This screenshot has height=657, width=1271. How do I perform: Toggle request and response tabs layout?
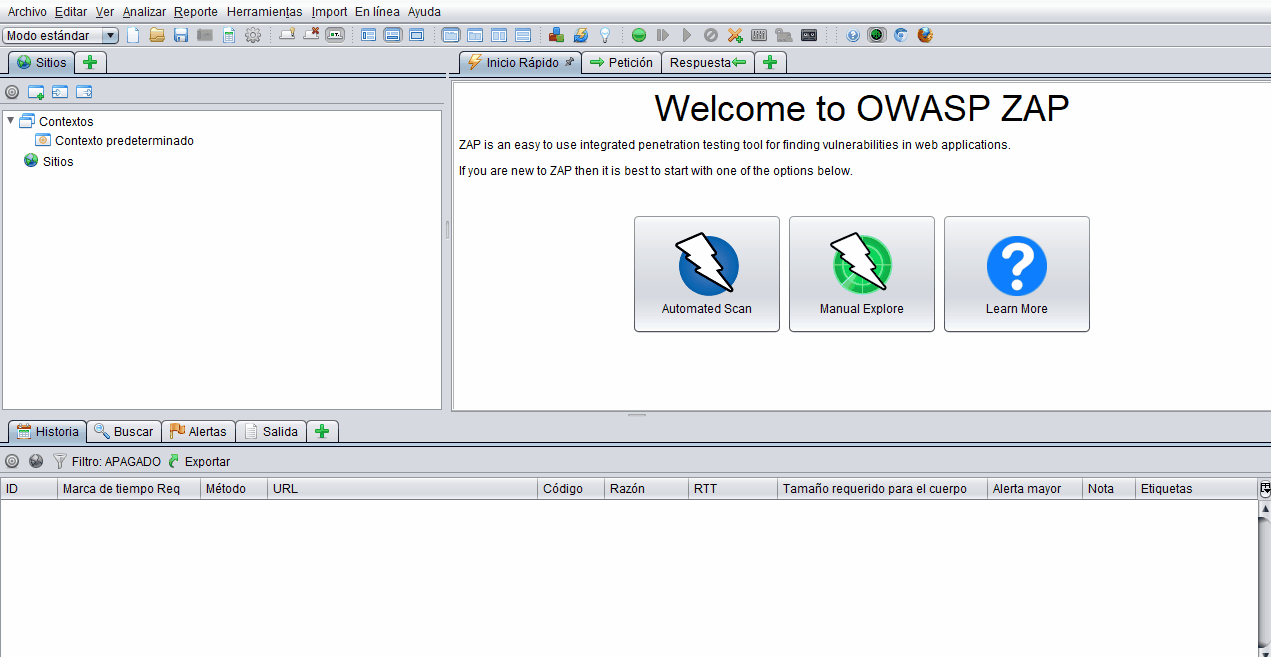451,35
